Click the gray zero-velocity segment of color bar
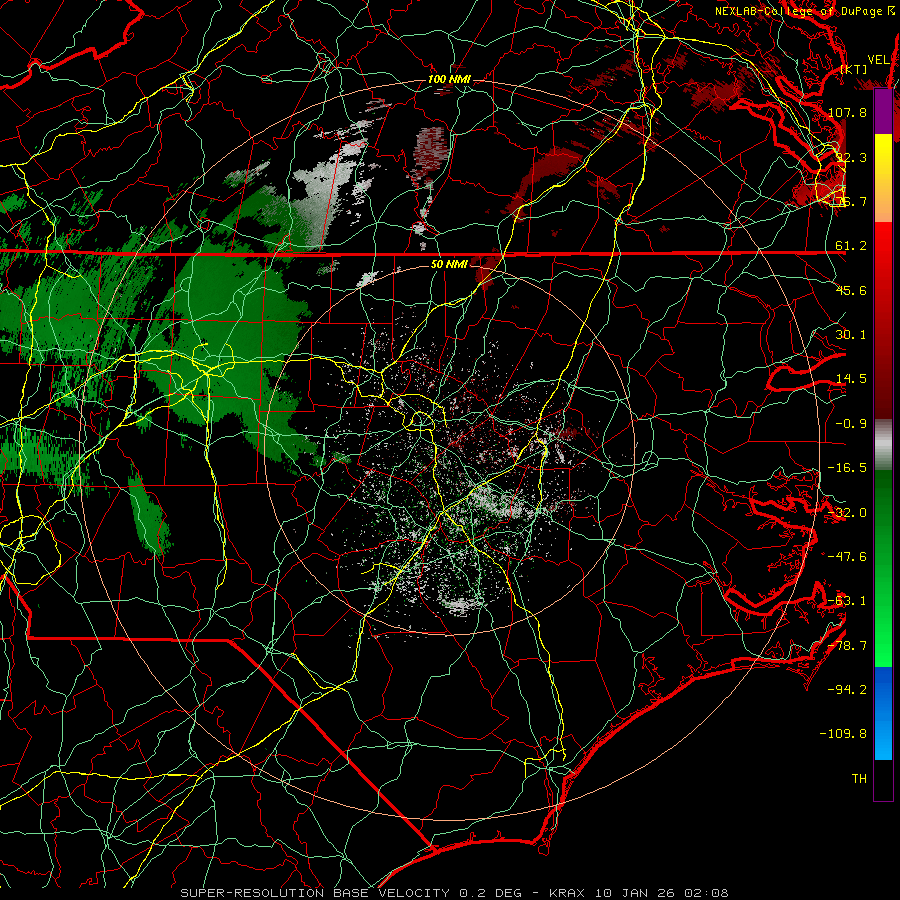This screenshot has width=900, height=900. coord(883,445)
